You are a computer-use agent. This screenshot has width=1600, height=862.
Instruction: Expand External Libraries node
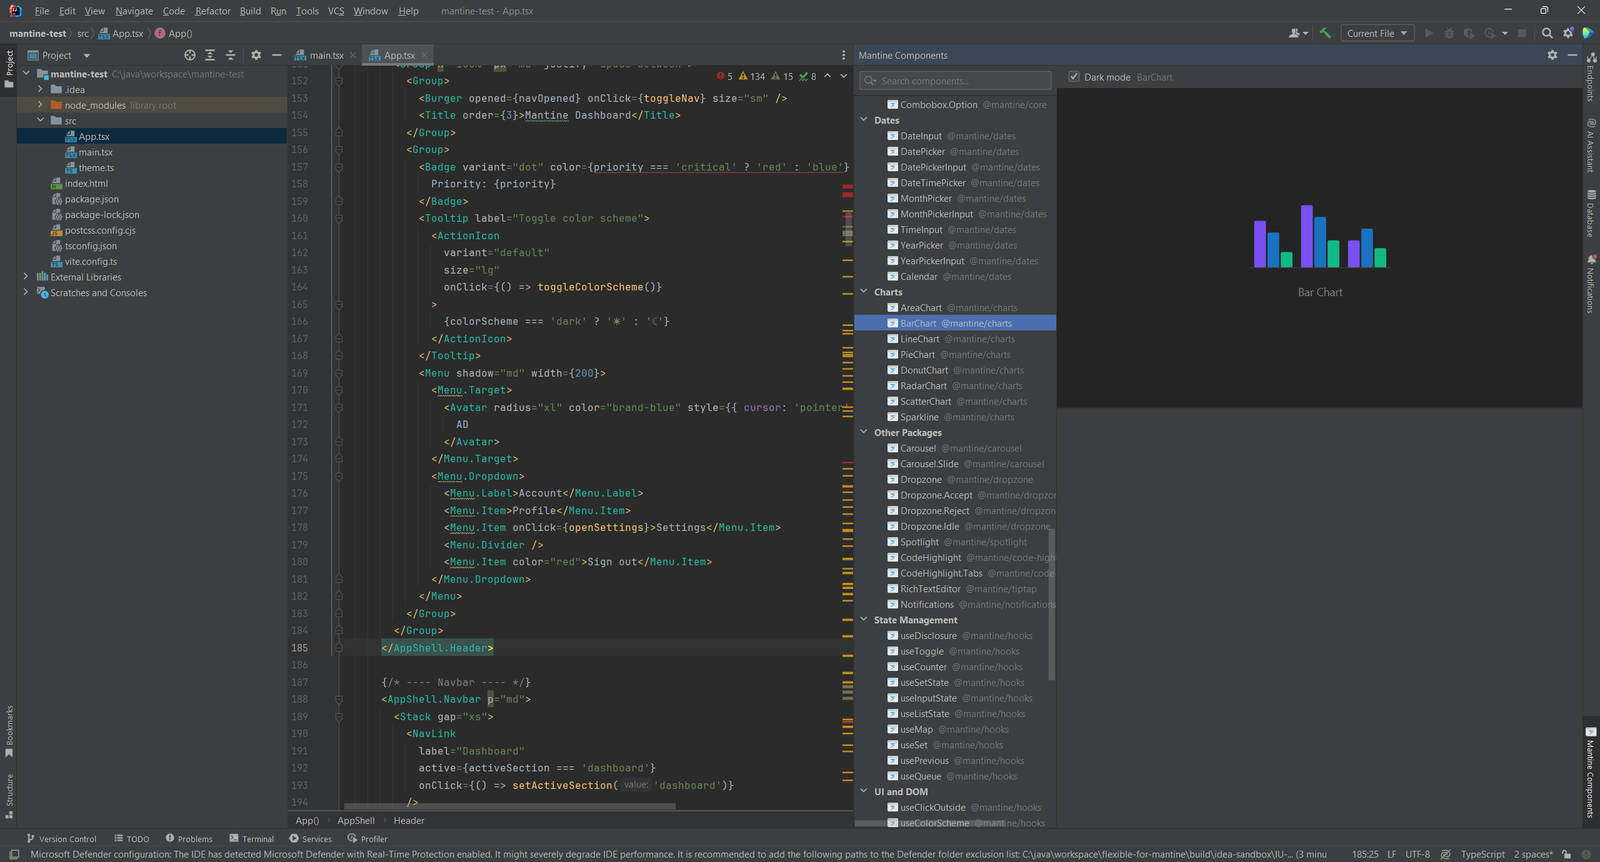pyautogui.click(x=26, y=277)
